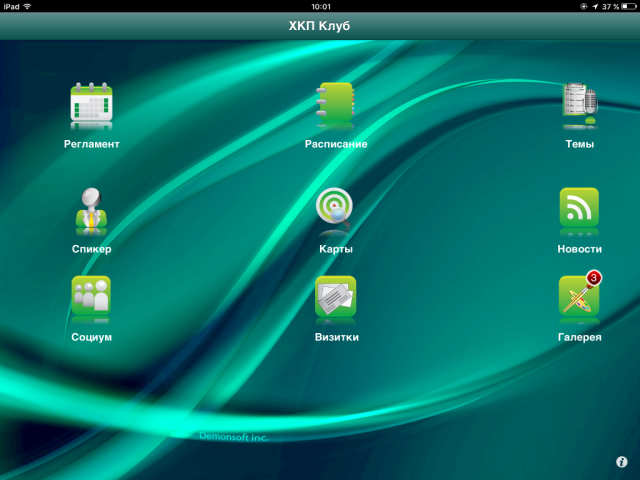The image size is (640, 480).
Task: Open the Темы microphone icon
Action: pyautogui.click(x=580, y=102)
